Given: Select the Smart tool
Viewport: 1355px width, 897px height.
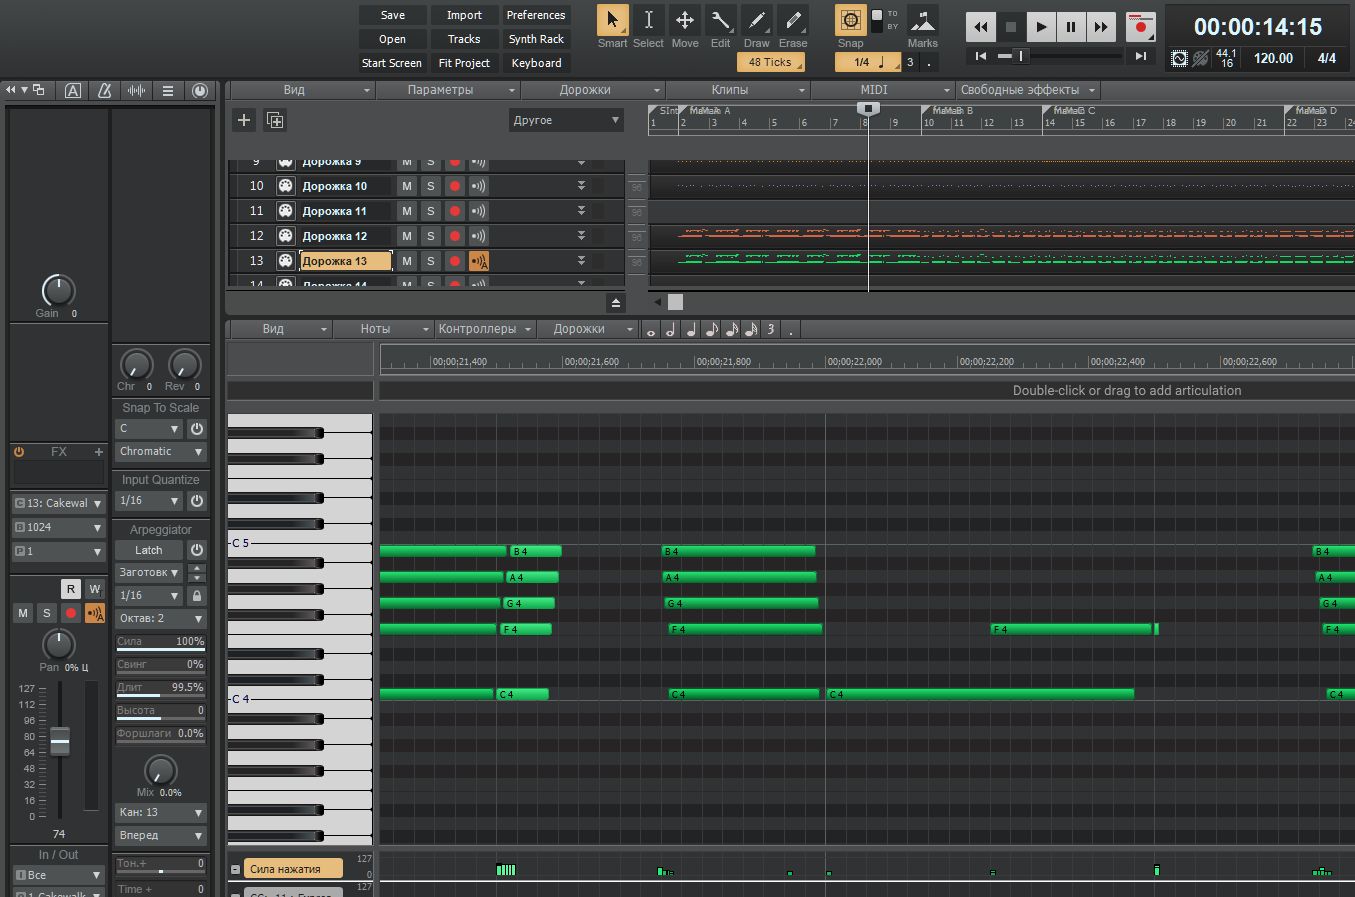Looking at the screenshot, I should [x=612, y=21].
